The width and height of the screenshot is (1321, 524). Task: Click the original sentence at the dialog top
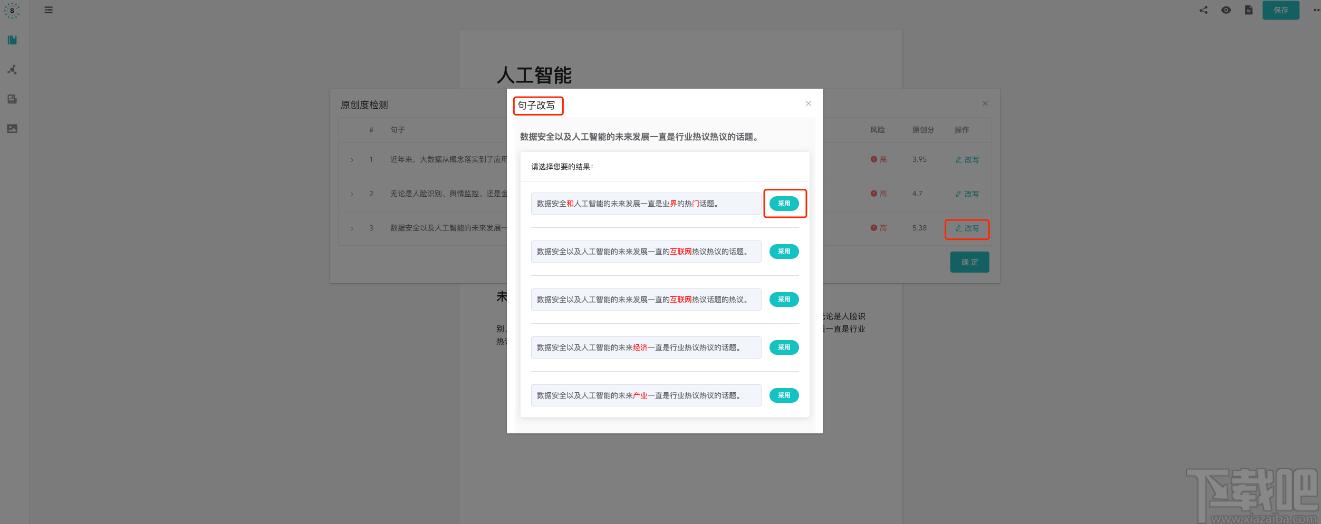(639, 136)
